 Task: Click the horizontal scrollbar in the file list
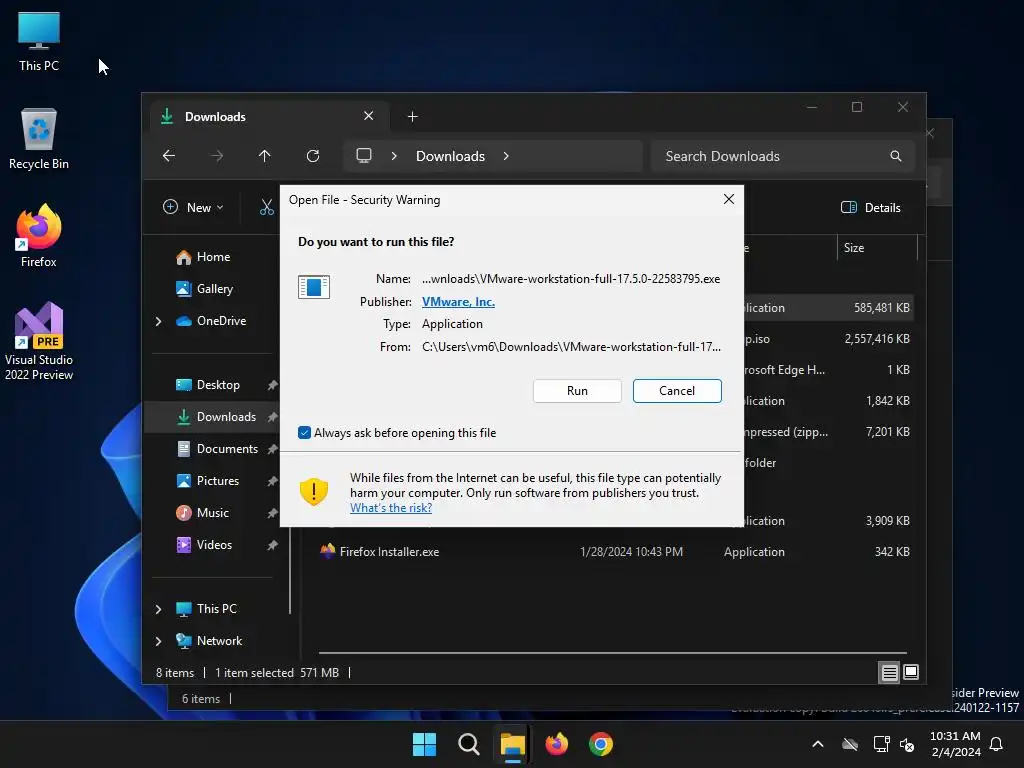(613, 653)
